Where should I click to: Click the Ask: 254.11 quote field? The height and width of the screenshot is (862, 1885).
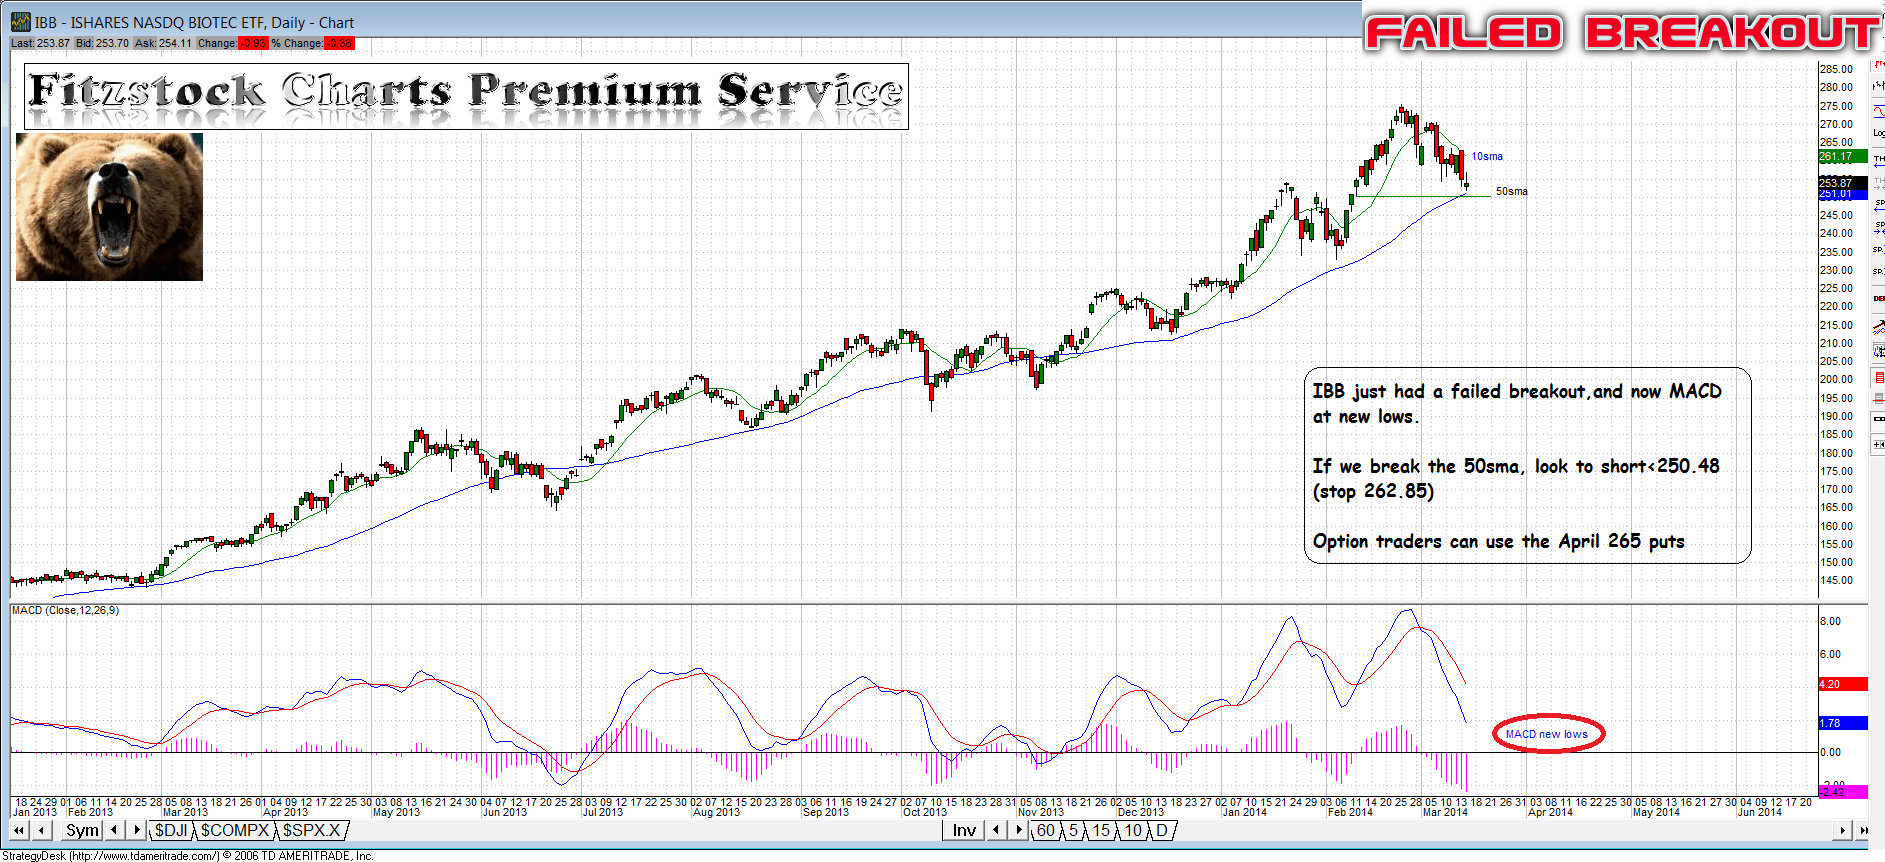163,43
